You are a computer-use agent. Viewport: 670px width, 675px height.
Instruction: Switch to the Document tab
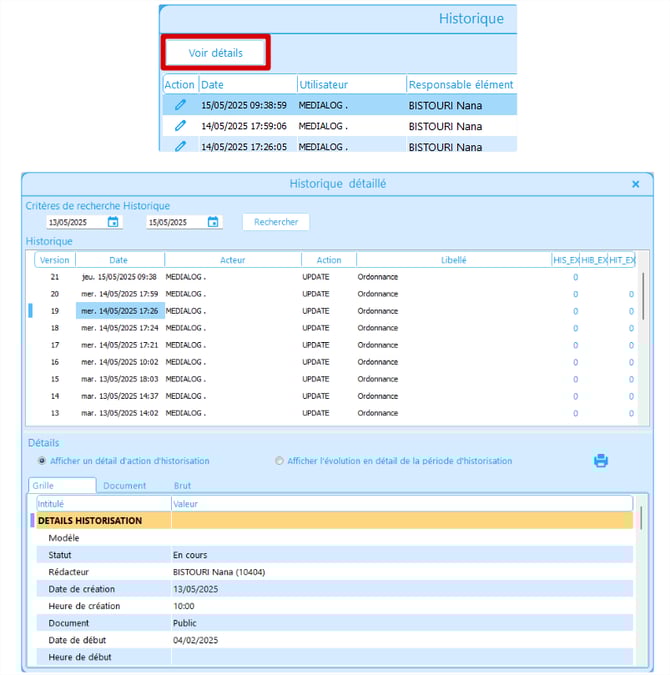125,486
